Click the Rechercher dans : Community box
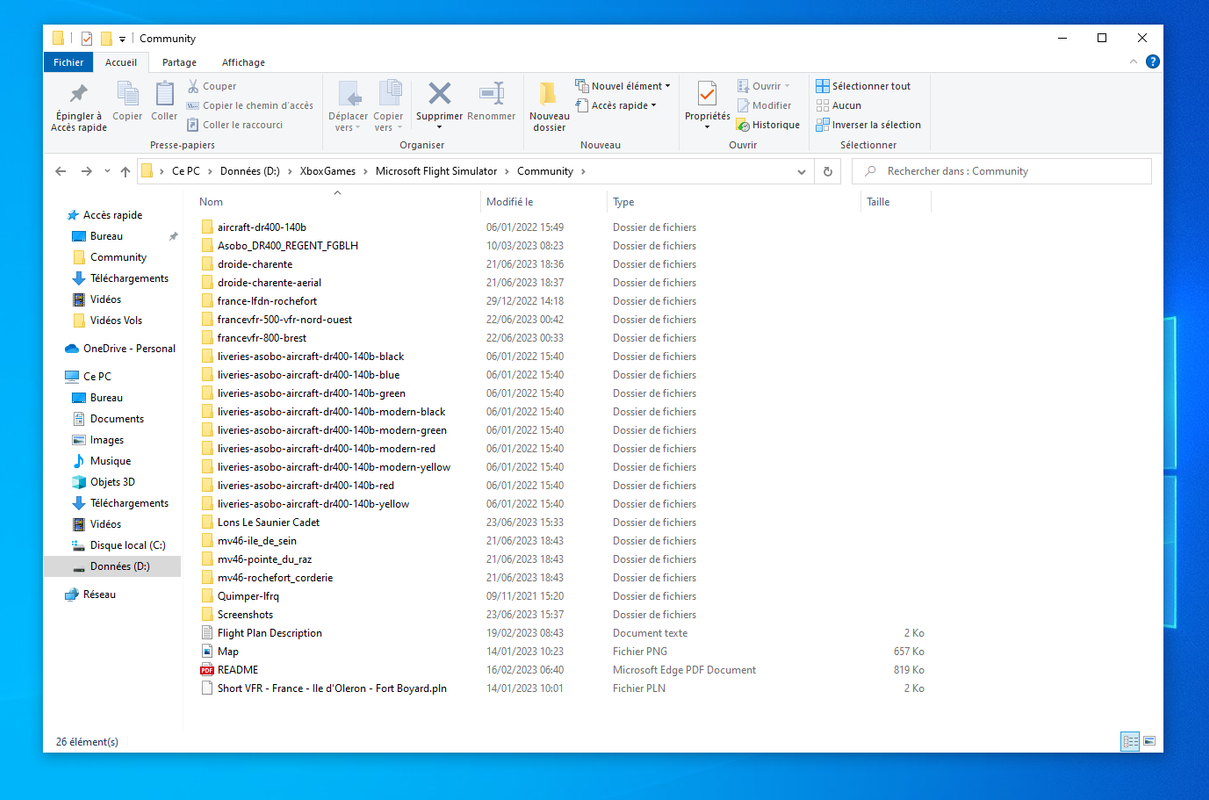 click(x=1001, y=171)
